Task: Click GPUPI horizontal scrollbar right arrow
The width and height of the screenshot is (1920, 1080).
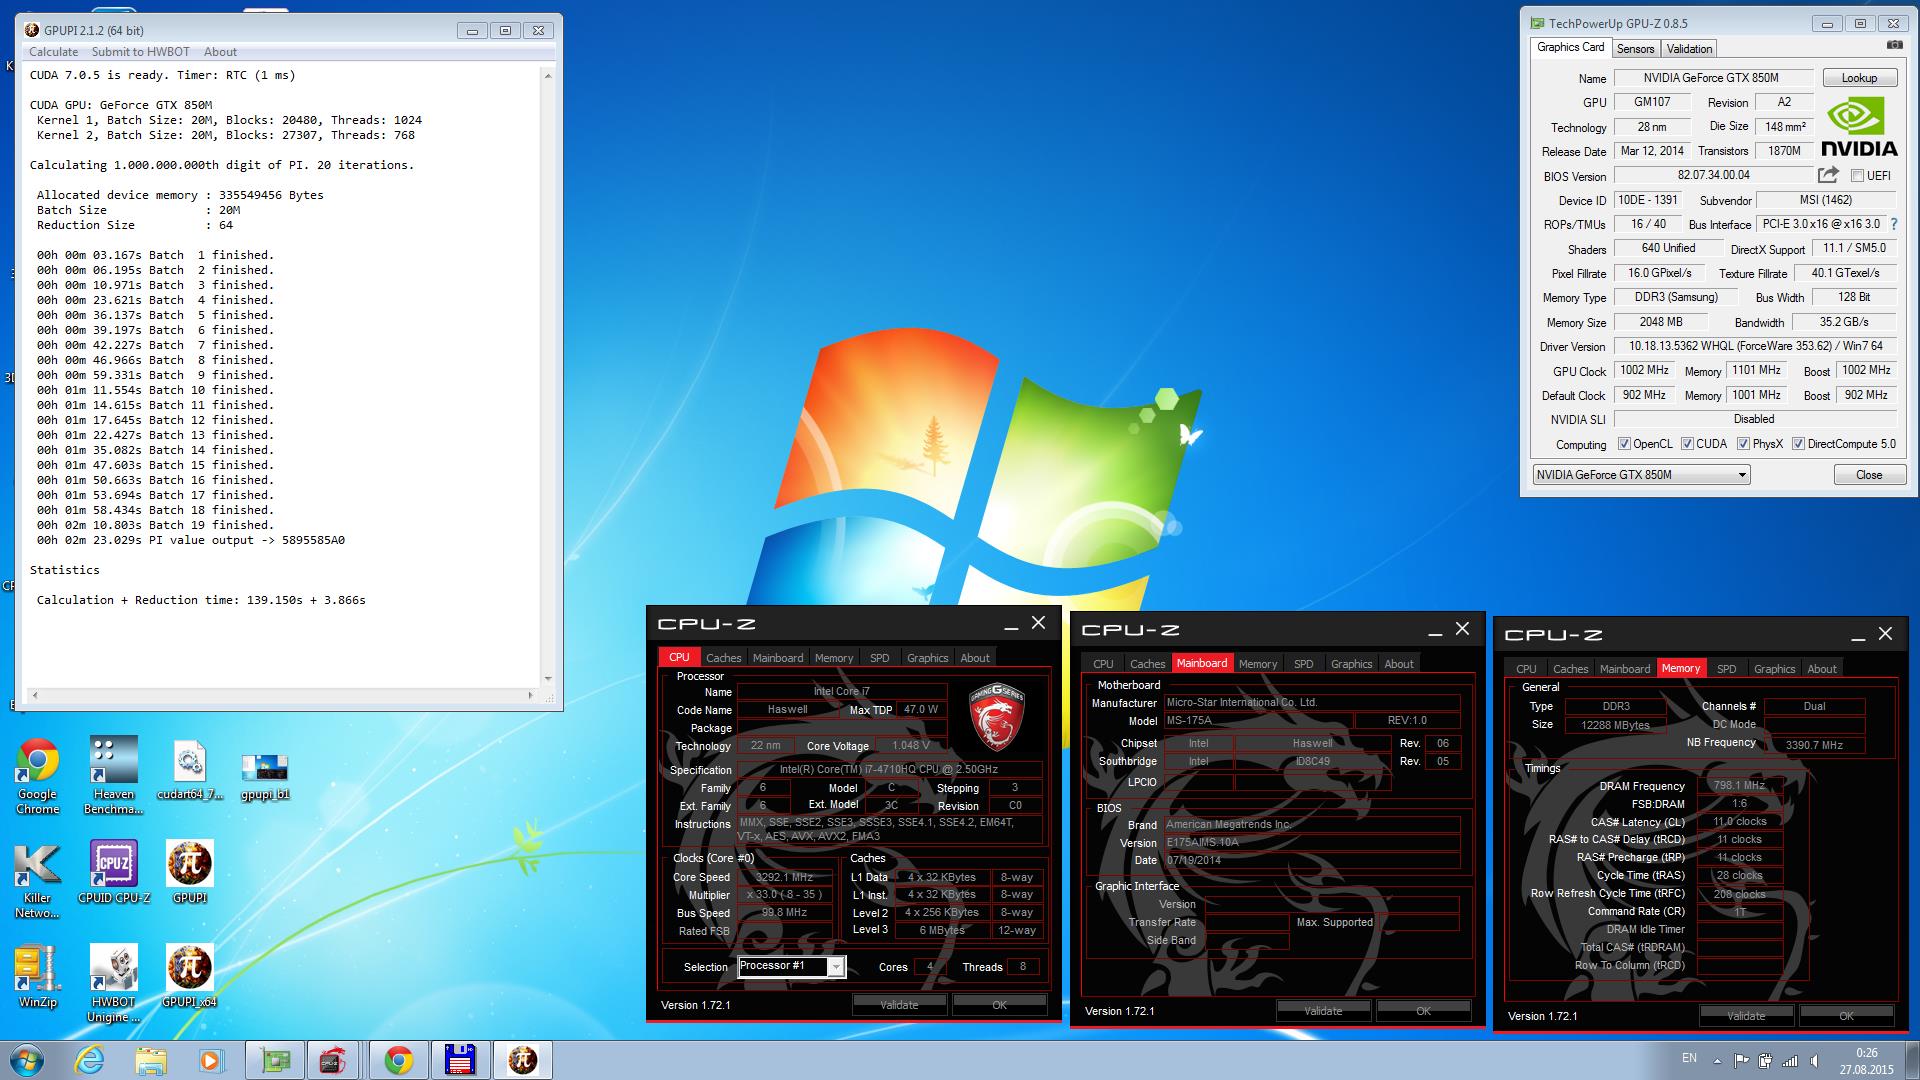Action: pyautogui.click(x=532, y=694)
